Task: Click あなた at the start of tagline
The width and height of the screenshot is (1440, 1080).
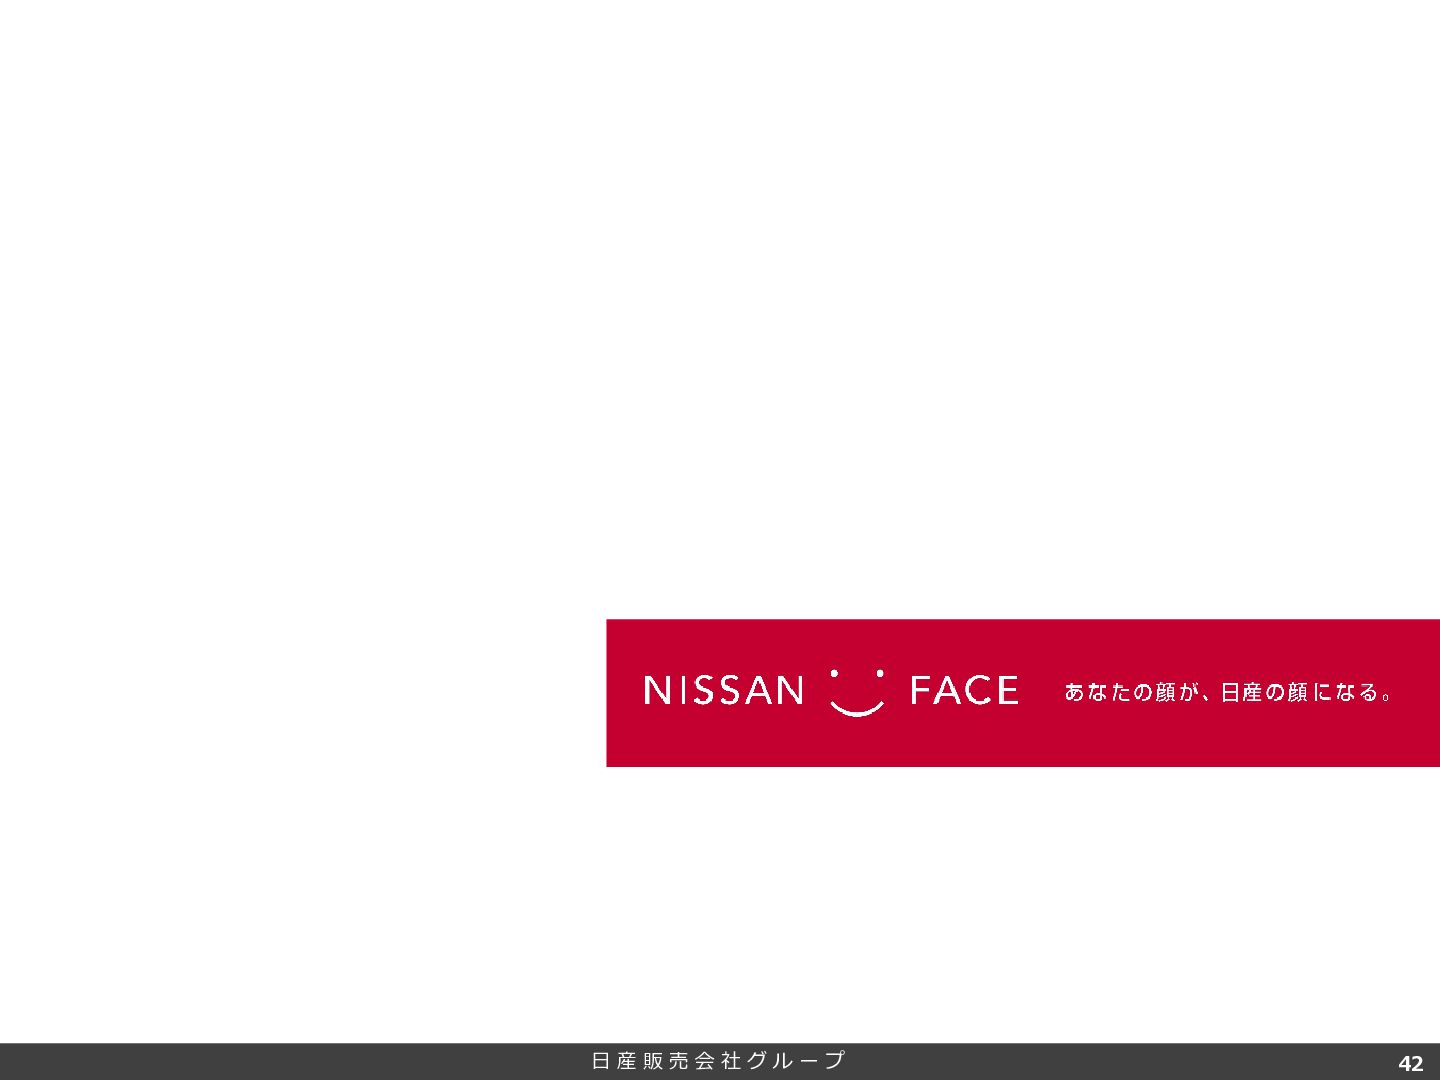Action: point(1097,692)
